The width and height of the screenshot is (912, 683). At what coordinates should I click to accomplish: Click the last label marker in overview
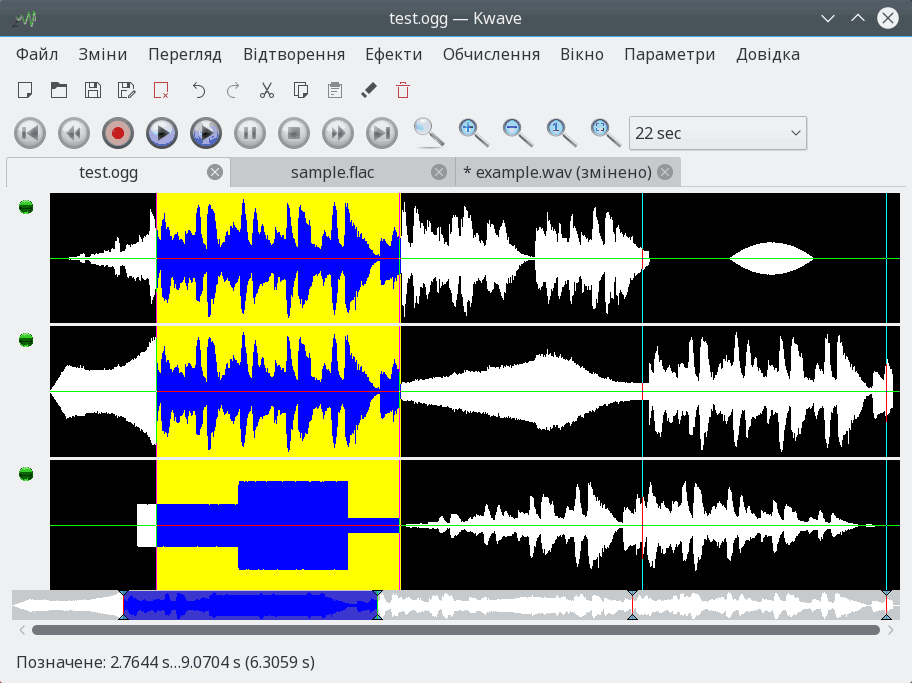click(x=886, y=605)
